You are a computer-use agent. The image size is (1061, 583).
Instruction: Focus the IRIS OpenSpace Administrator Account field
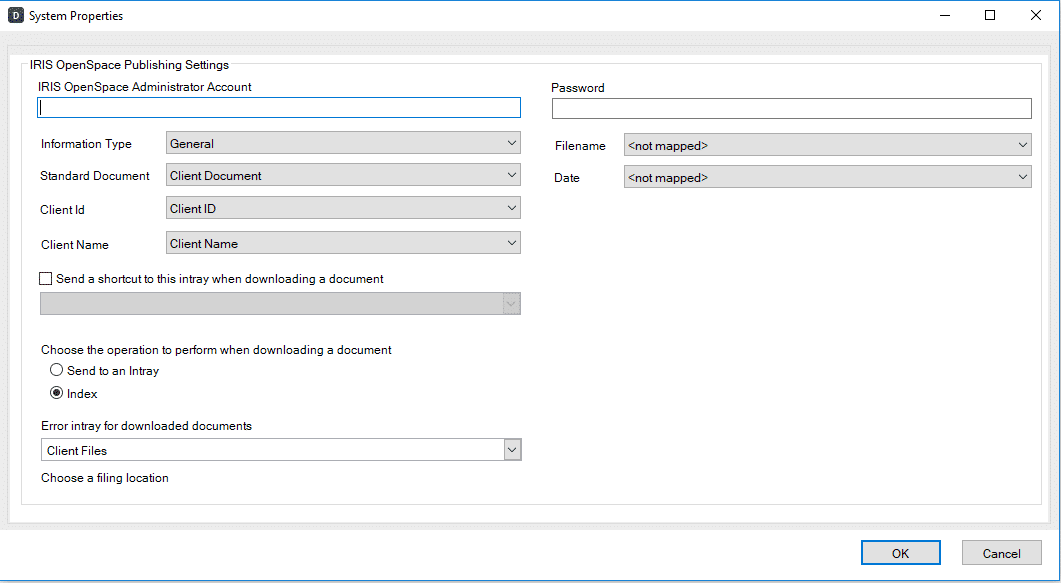click(x=279, y=108)
